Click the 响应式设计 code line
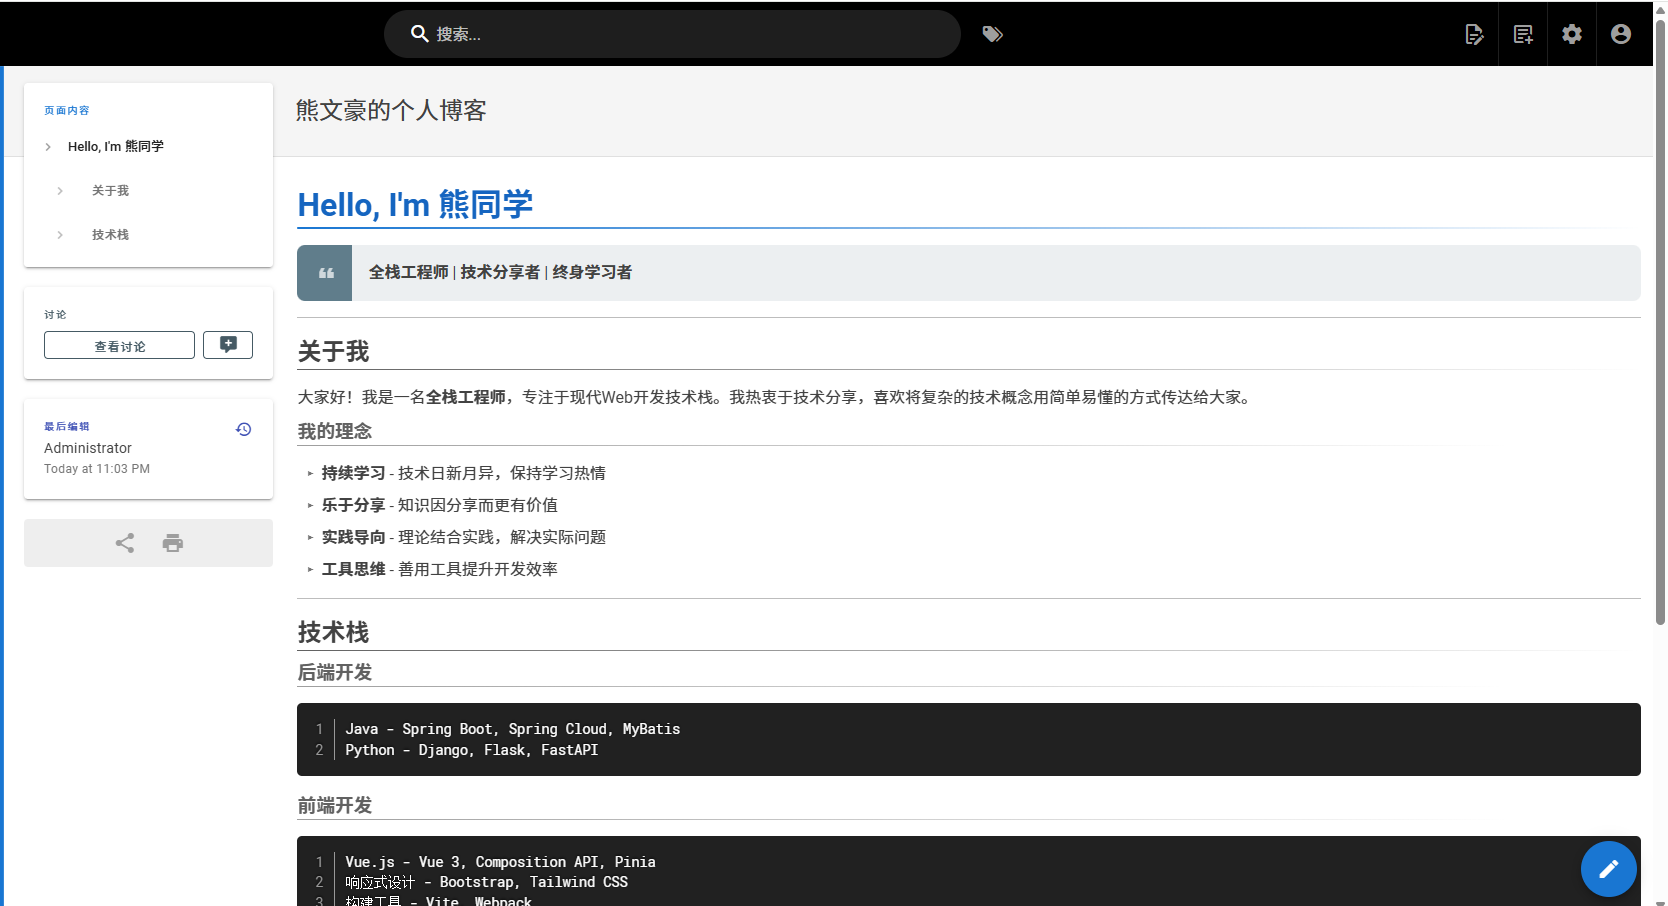 coord(487,882)
